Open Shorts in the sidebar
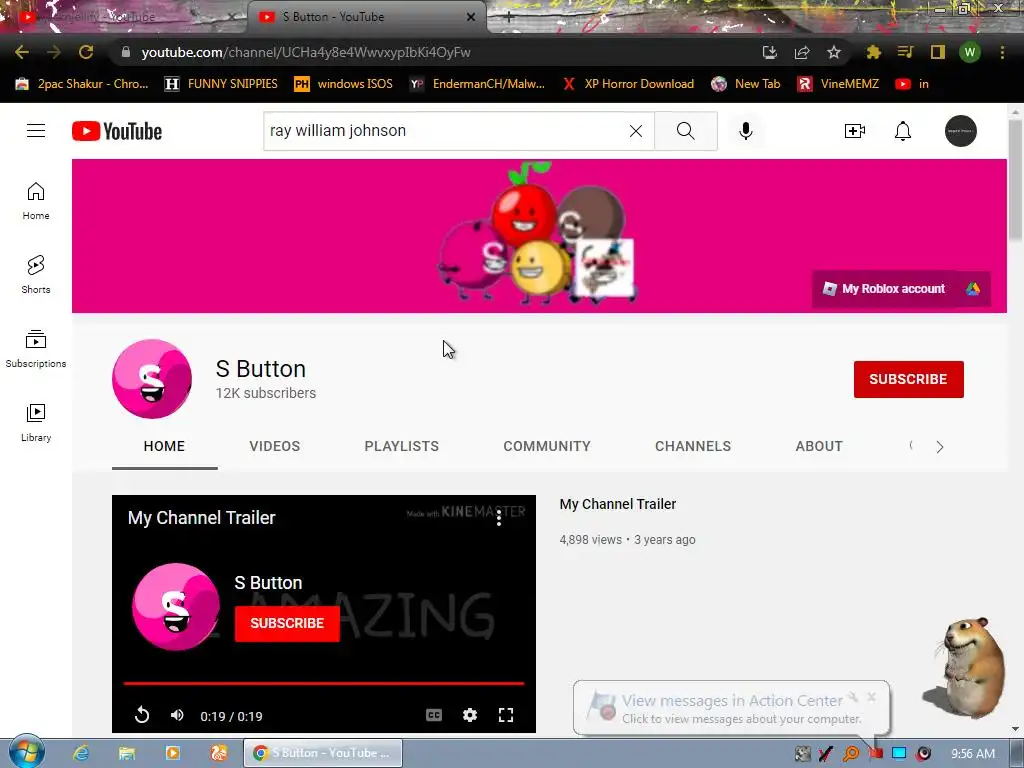Screen dimensions: 1024x768 [36, 274]
